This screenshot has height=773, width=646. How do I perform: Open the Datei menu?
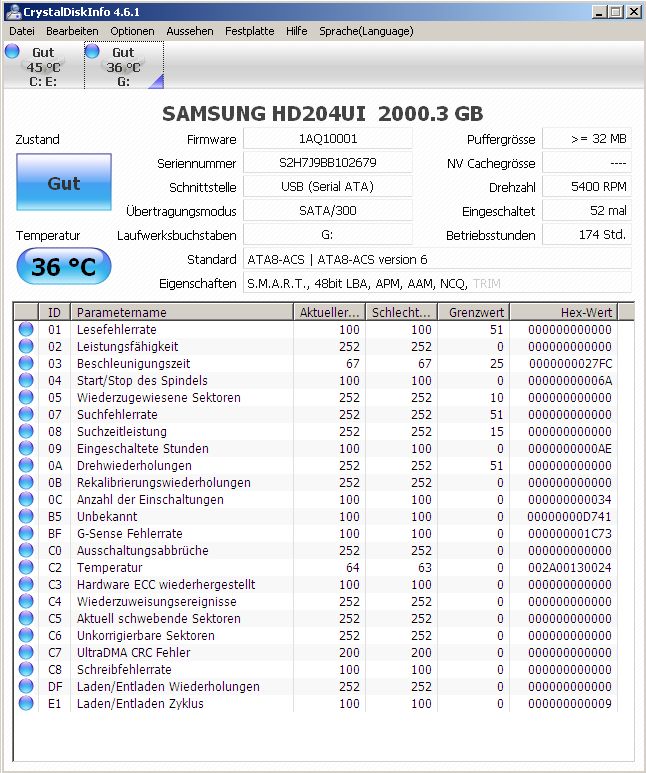click(21, 31)
